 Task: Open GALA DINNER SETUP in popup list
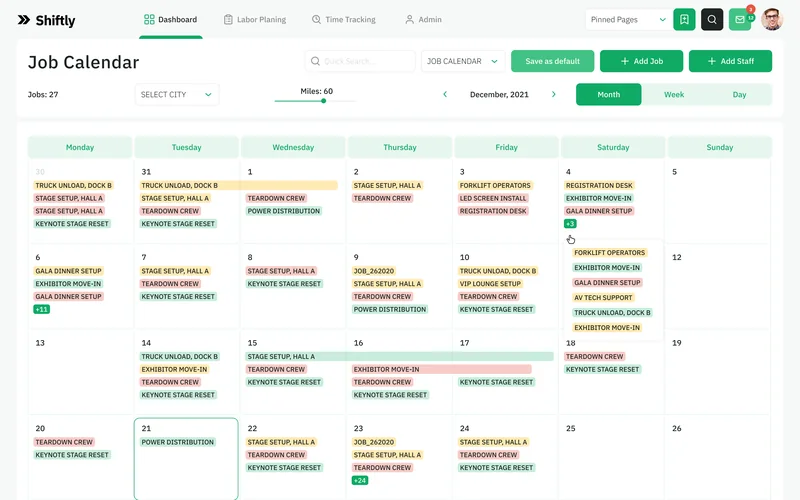(607, 283)
